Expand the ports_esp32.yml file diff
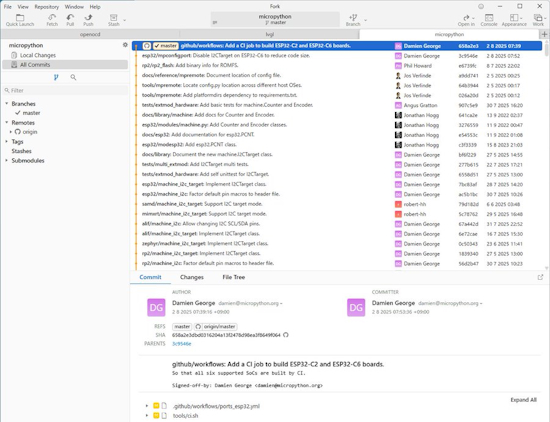The height and width of the screenshot is (422, 550). (147, 406)
